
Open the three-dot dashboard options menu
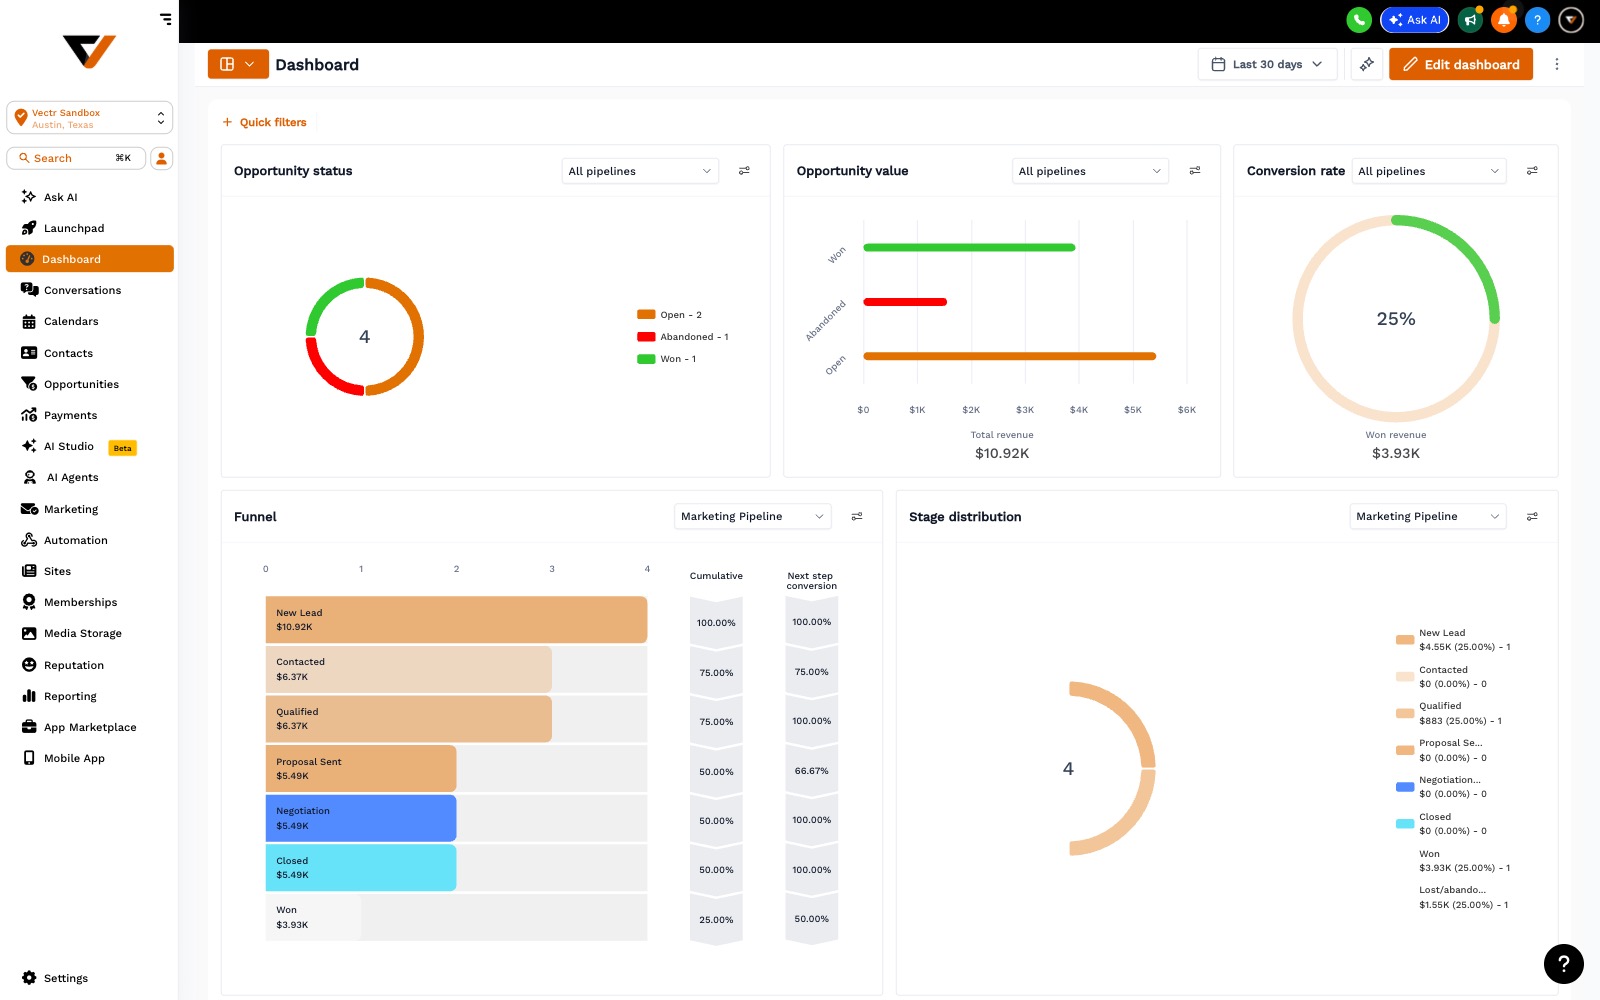1556,64
